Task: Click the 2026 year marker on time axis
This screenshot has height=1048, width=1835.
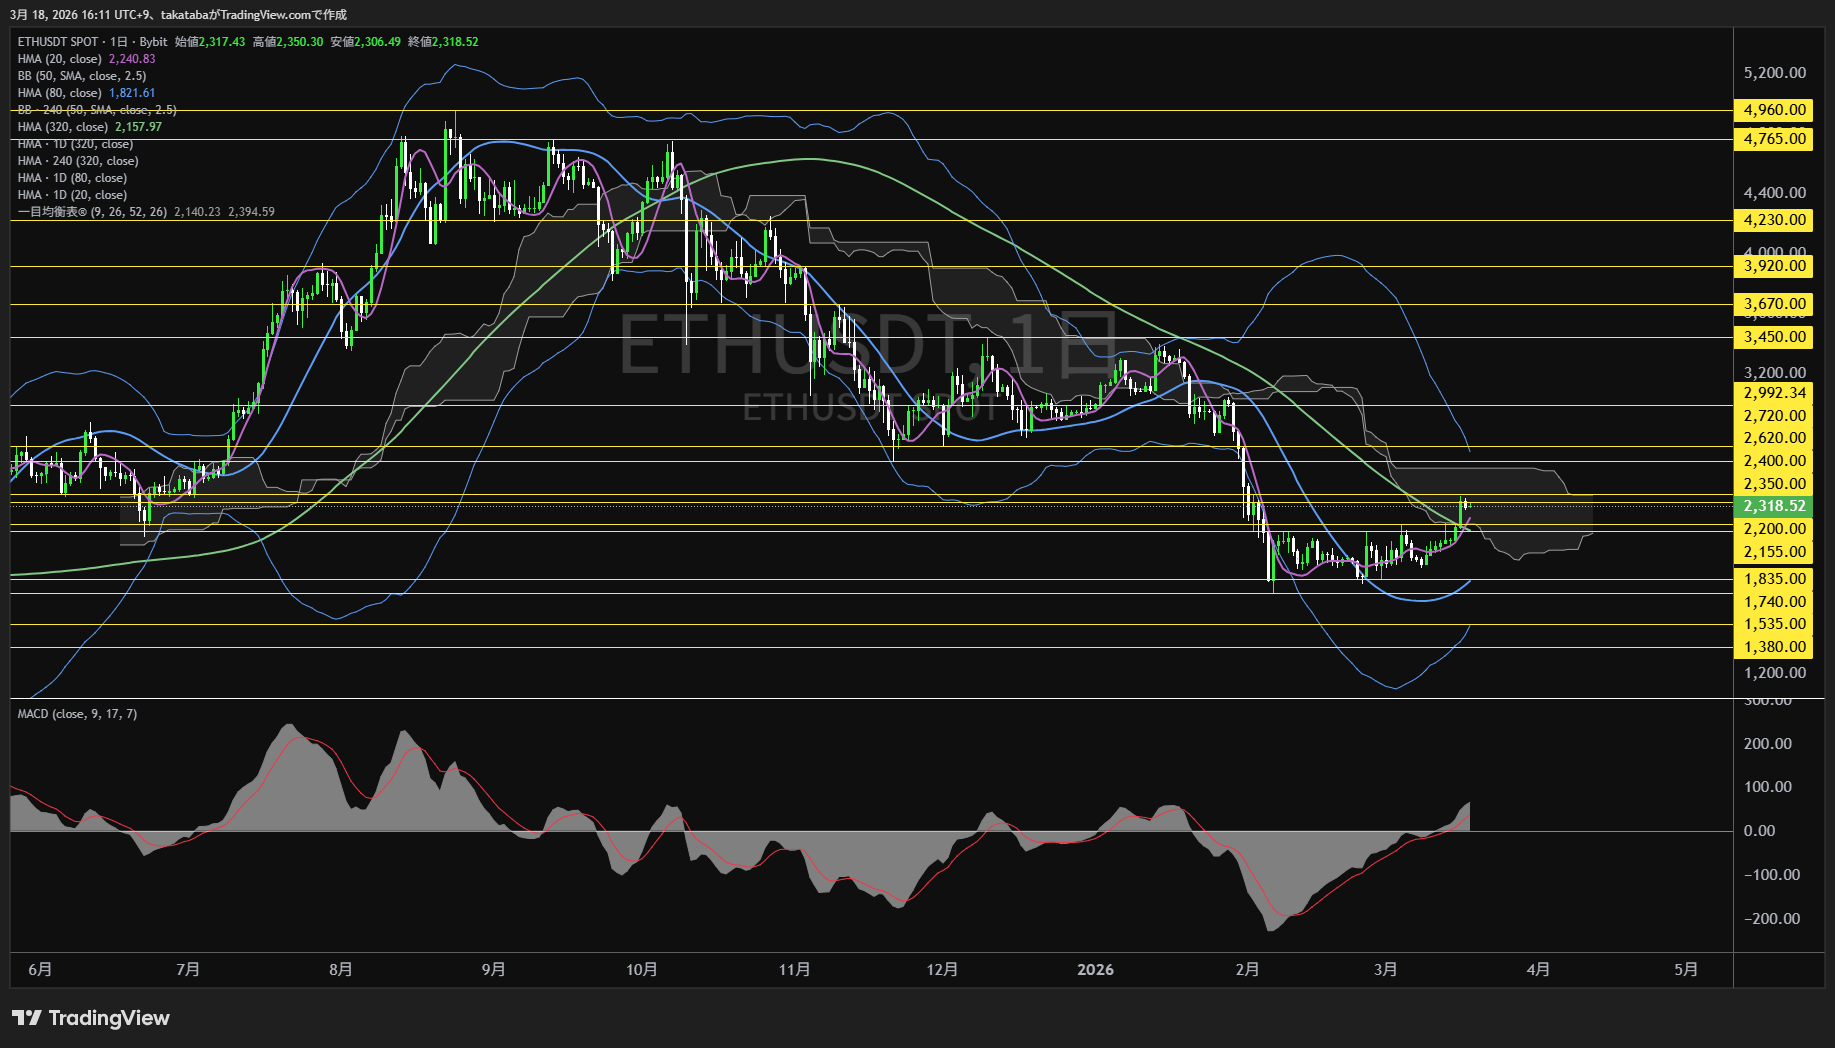Action: pos(1095,970)
